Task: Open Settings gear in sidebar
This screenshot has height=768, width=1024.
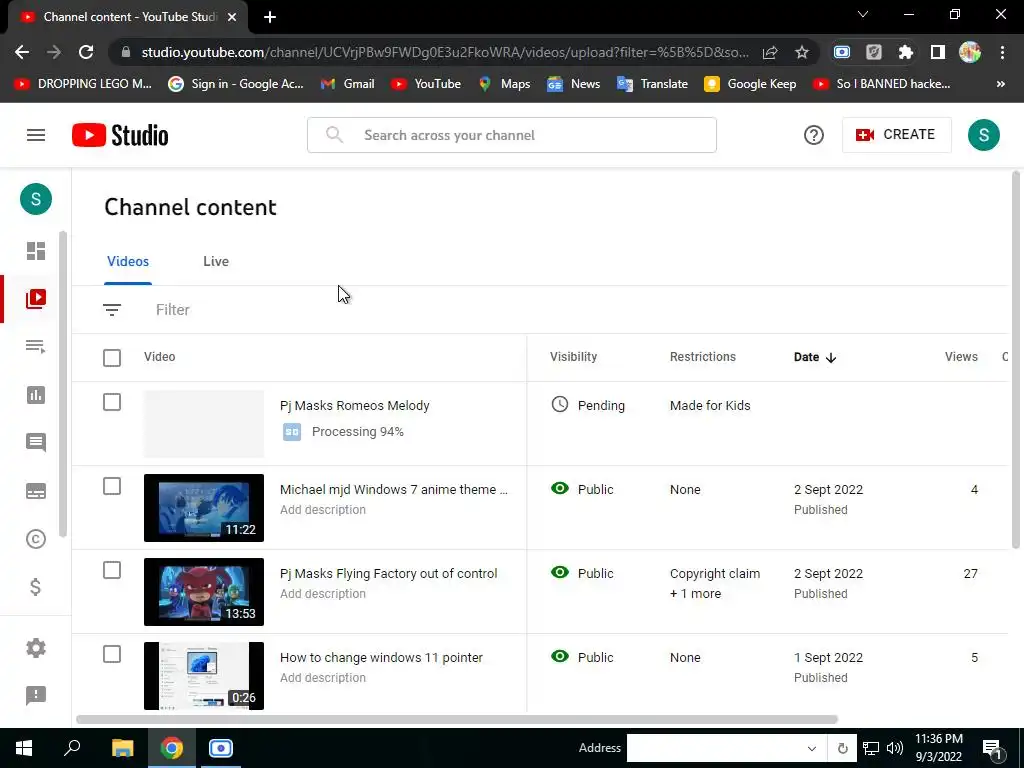Action: click(x=36, y=648)
